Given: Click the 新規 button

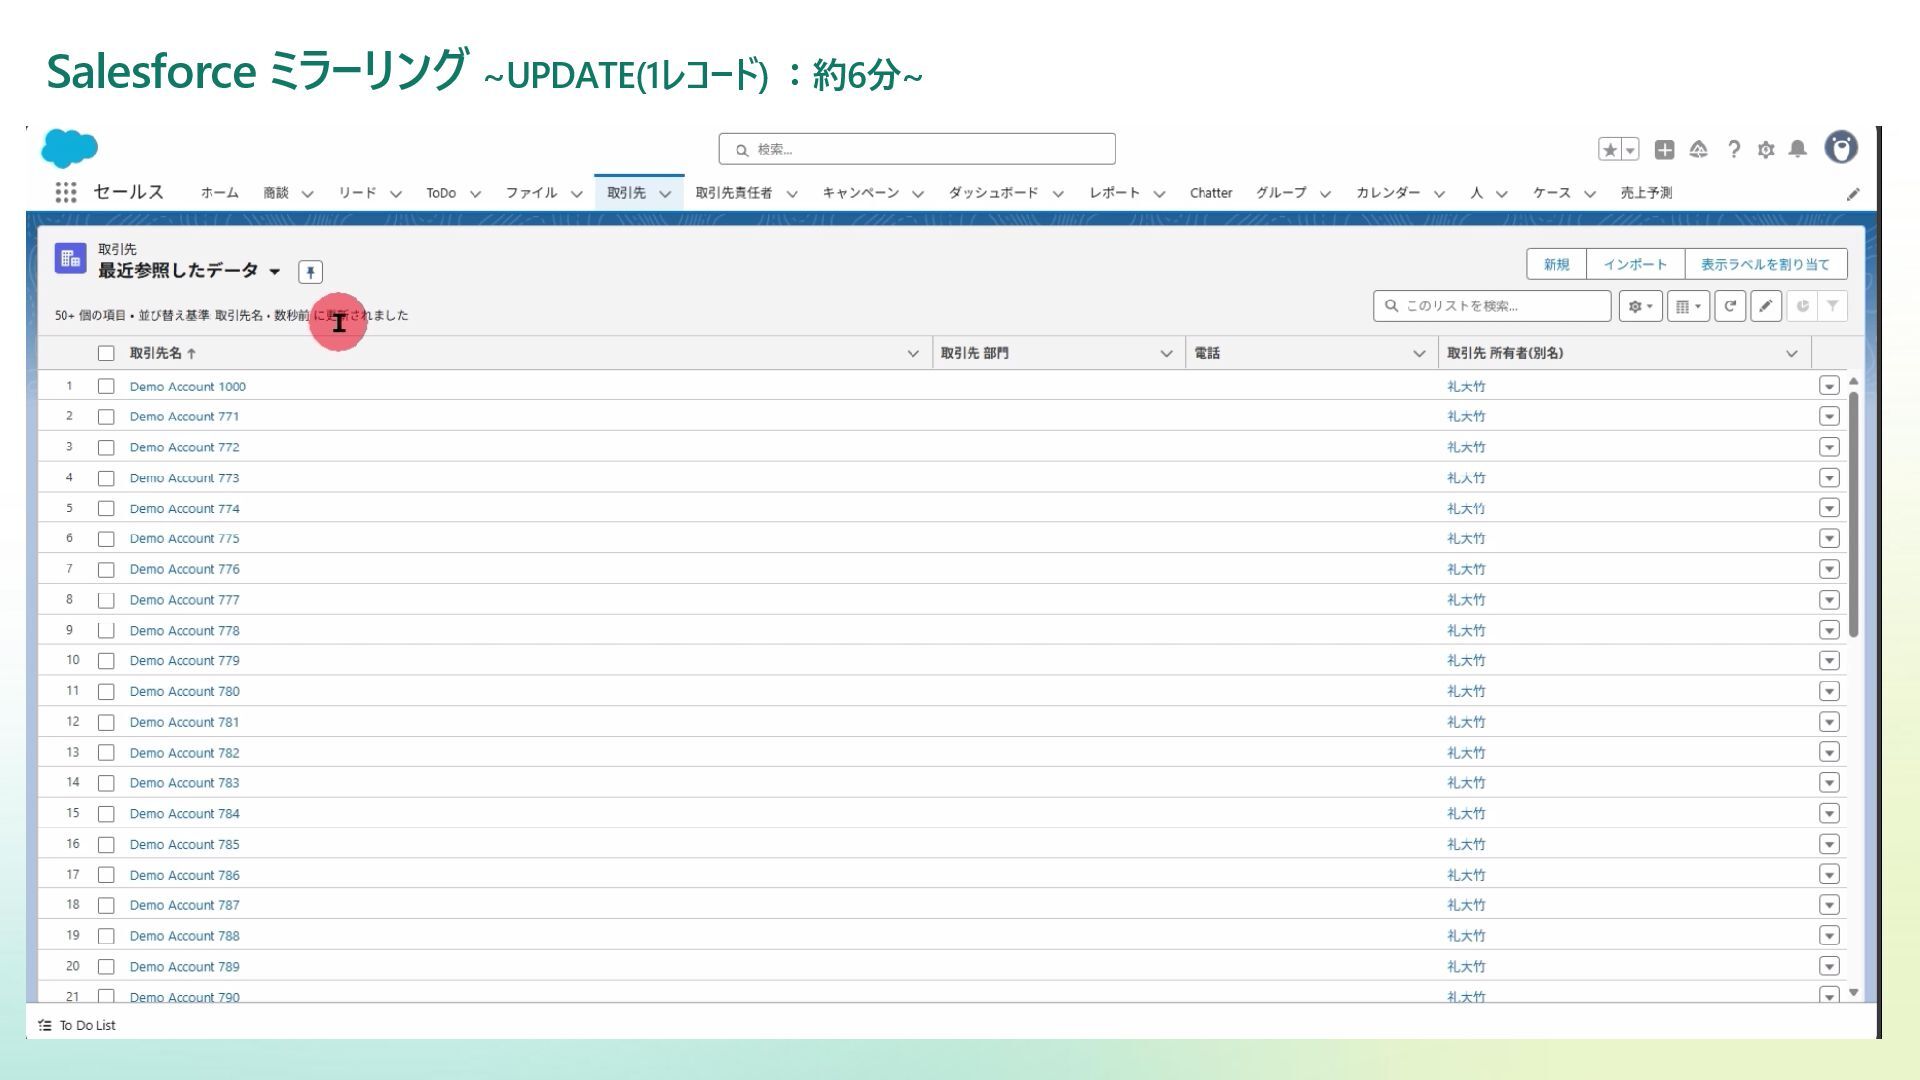Looking at the screenshot, I should click(x=1556, y=264).
